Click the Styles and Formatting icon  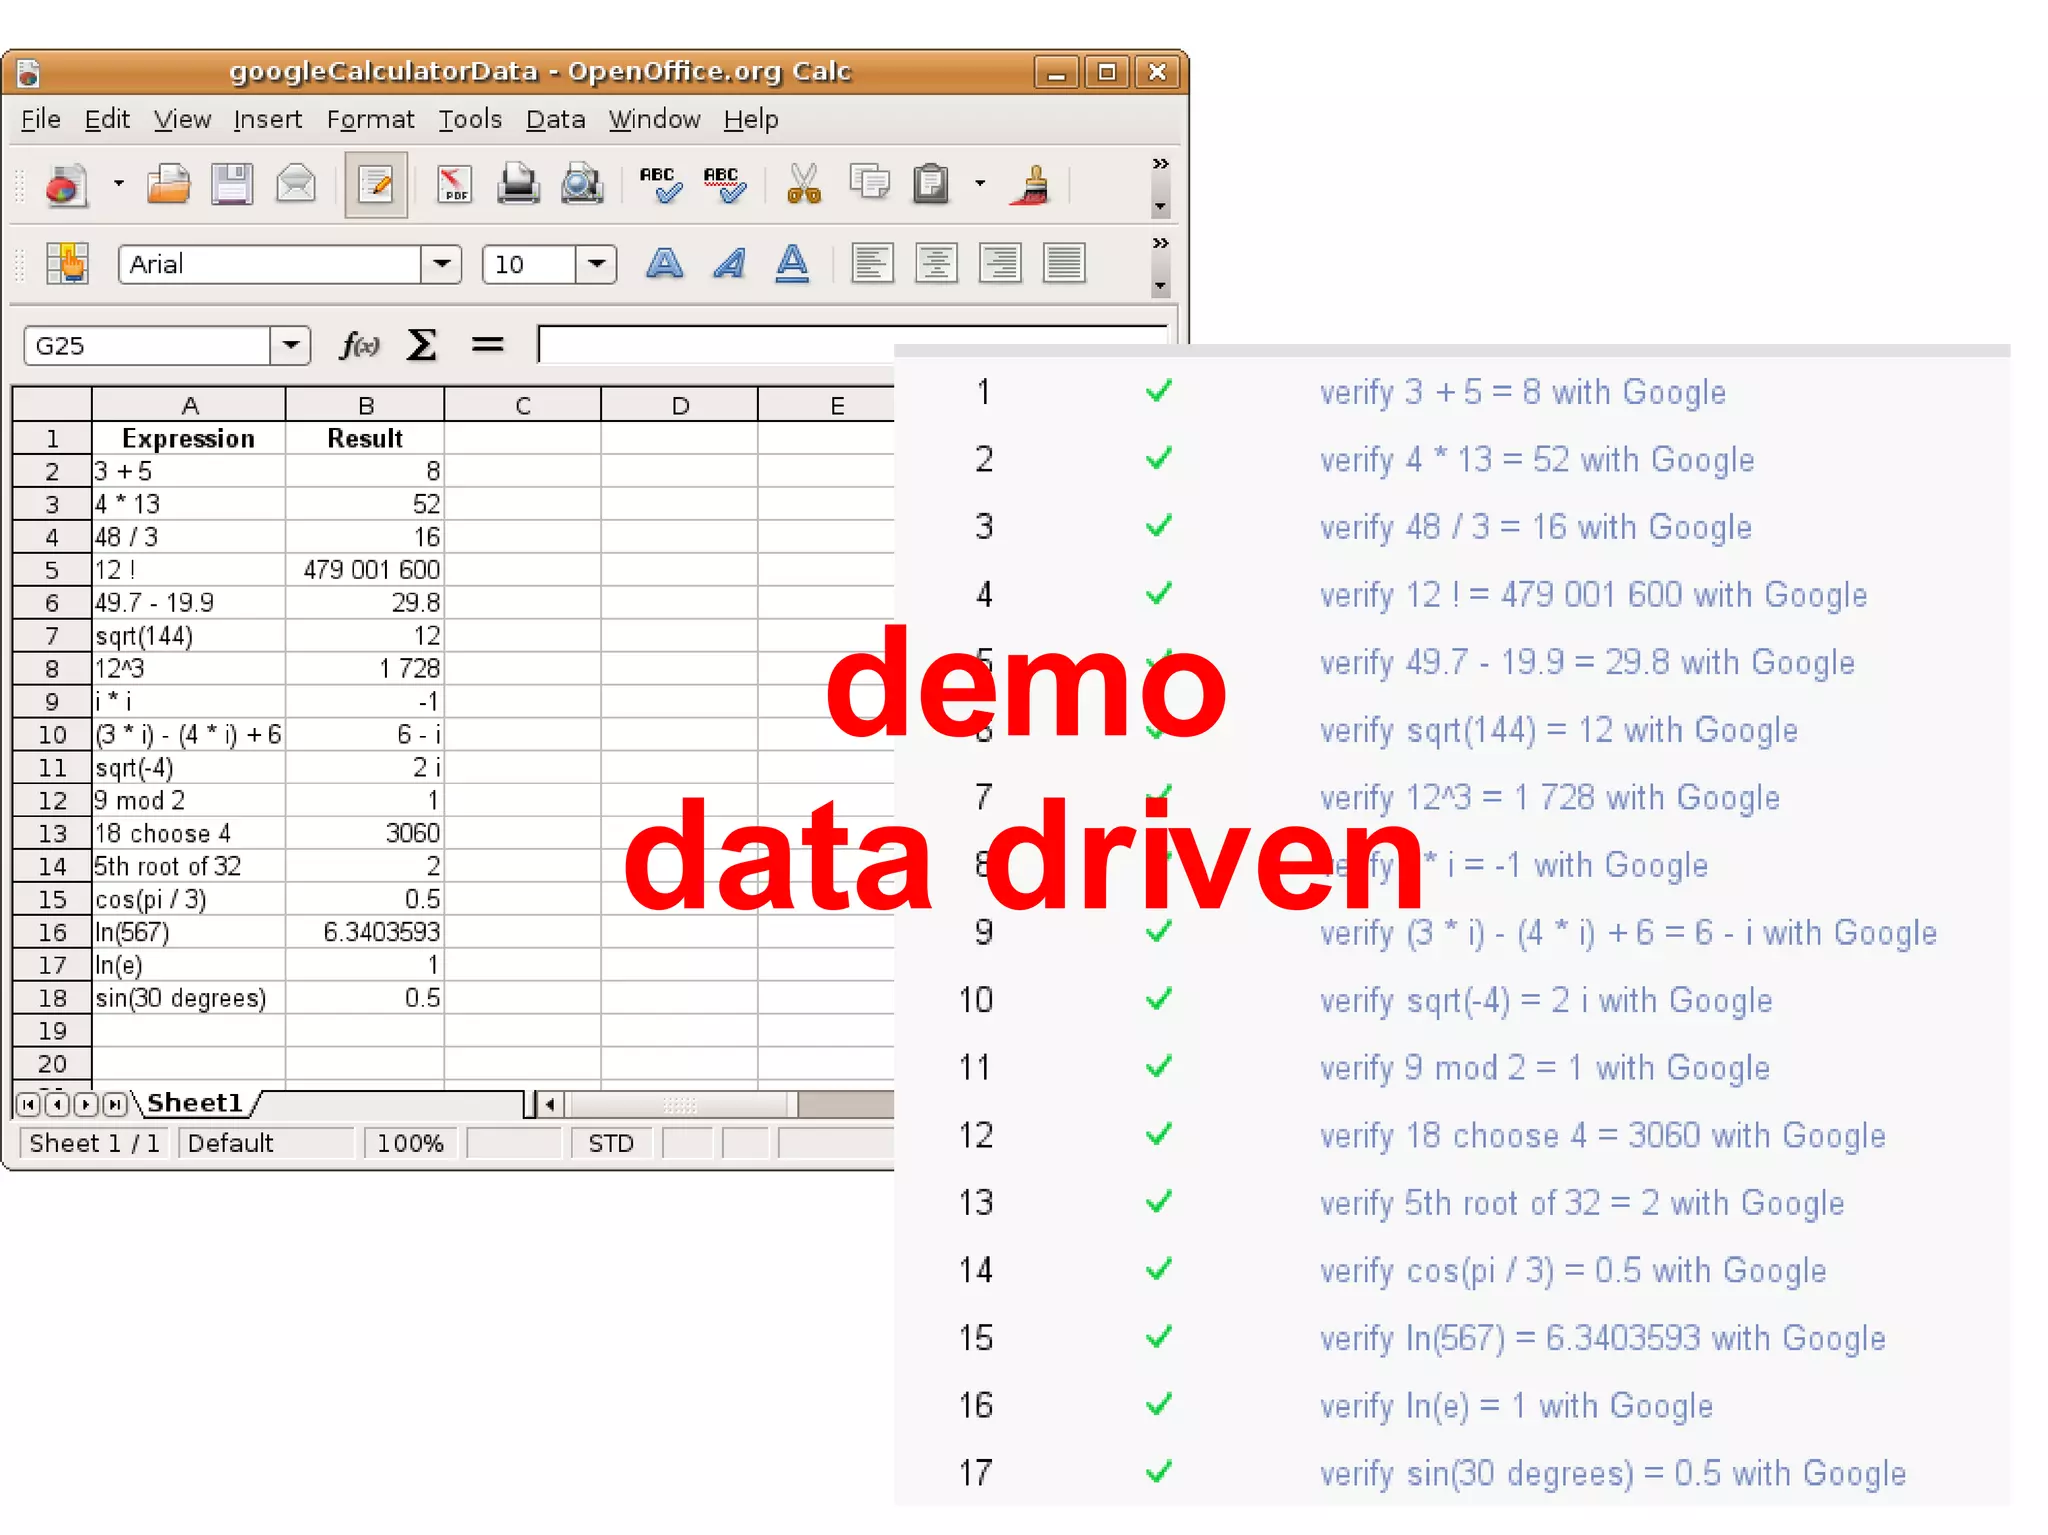pos(67,264)
